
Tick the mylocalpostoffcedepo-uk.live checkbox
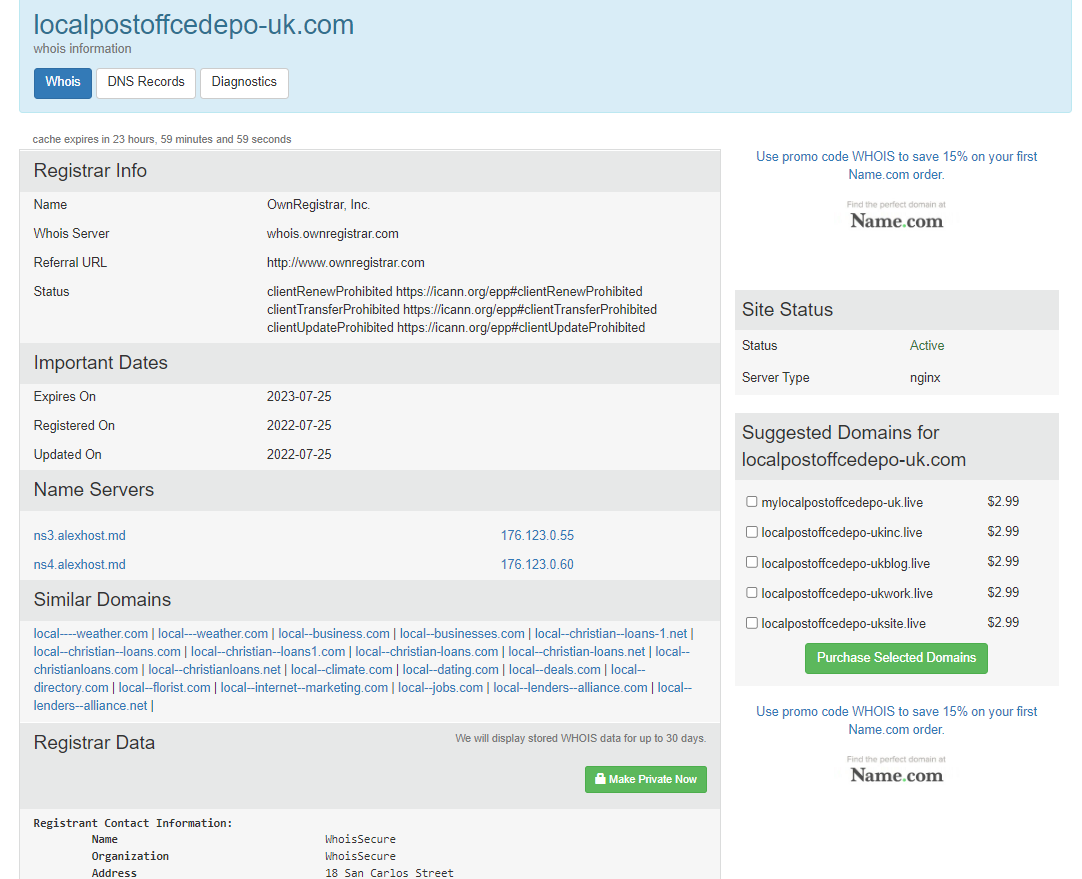751,502
